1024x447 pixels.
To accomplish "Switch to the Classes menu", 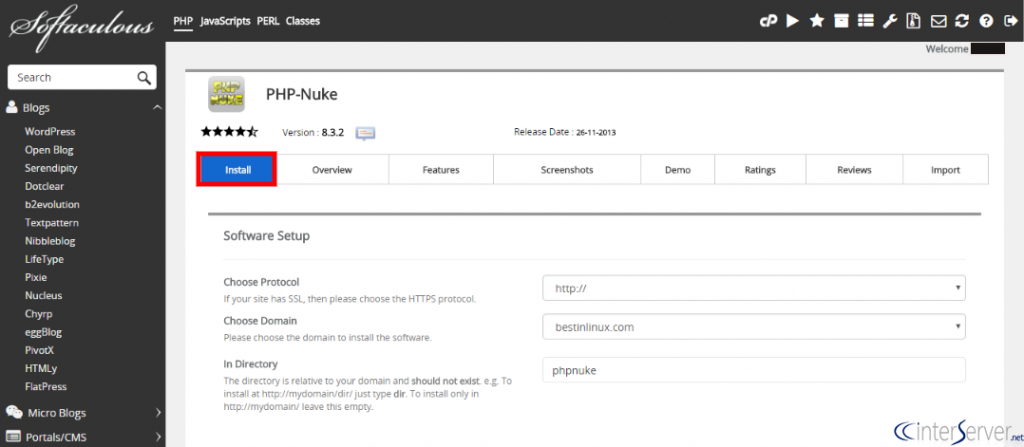I will (x=302, y=21).
